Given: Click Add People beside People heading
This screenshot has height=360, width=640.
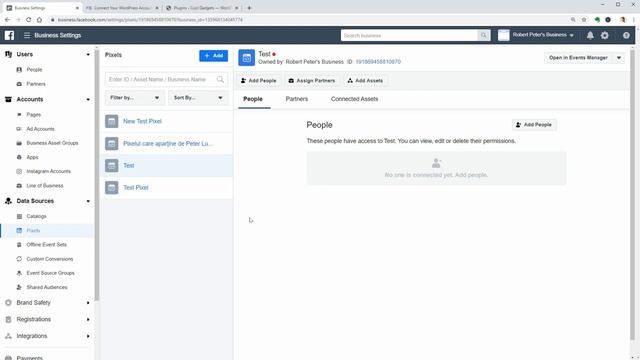Looking at the screenshot, I should (534, 125).
